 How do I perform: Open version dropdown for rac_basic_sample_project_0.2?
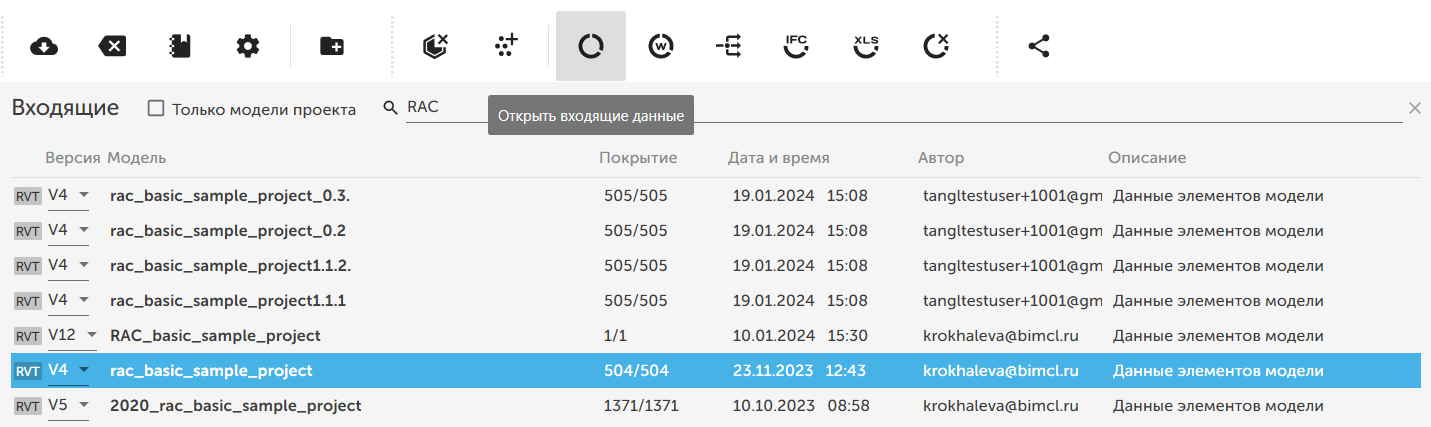69,231
